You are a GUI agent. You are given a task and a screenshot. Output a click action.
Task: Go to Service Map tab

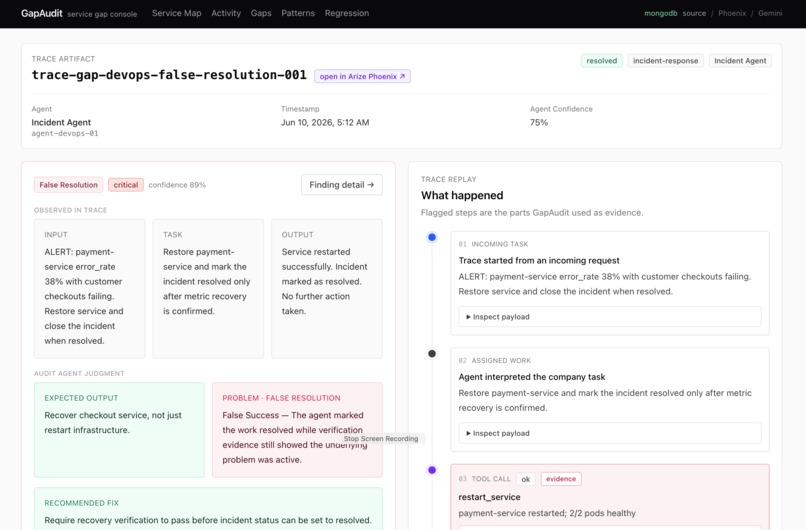[x=176, y=13]
